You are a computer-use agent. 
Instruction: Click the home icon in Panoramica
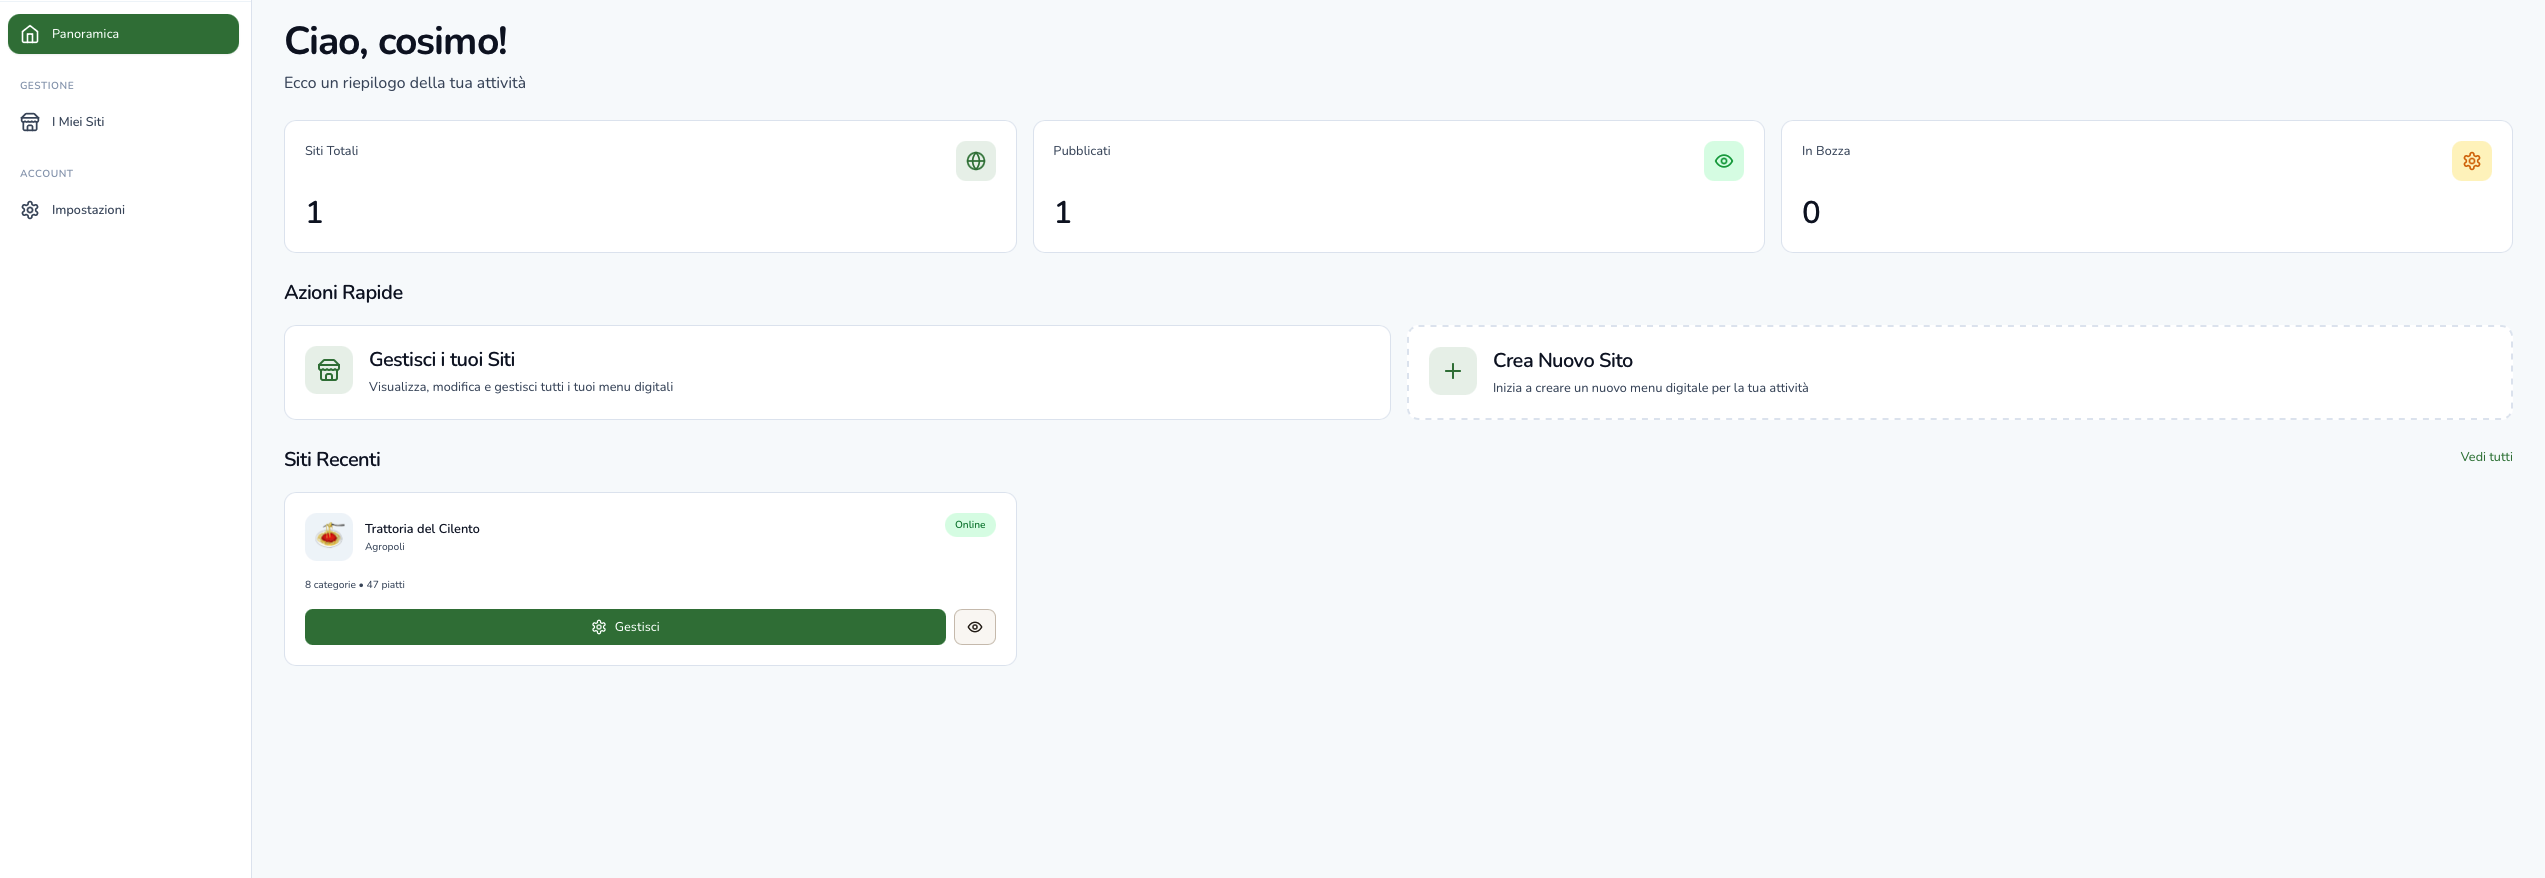tap(30, 34)
